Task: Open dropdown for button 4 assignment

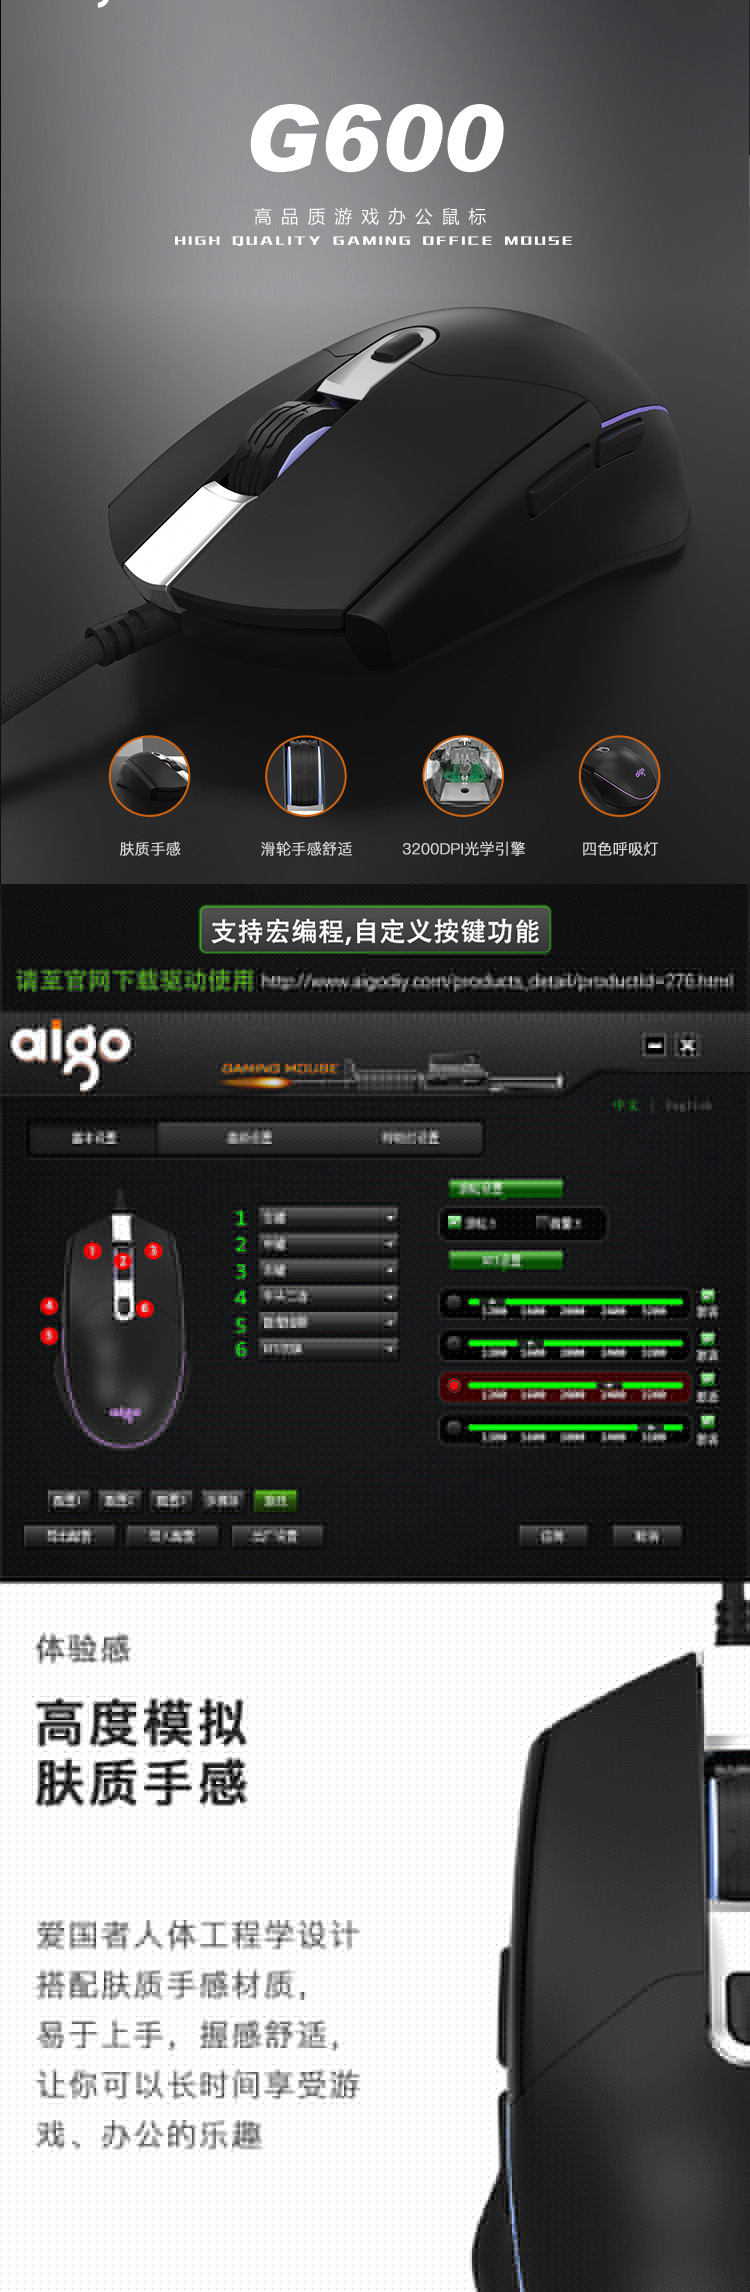Action: 329,1296
